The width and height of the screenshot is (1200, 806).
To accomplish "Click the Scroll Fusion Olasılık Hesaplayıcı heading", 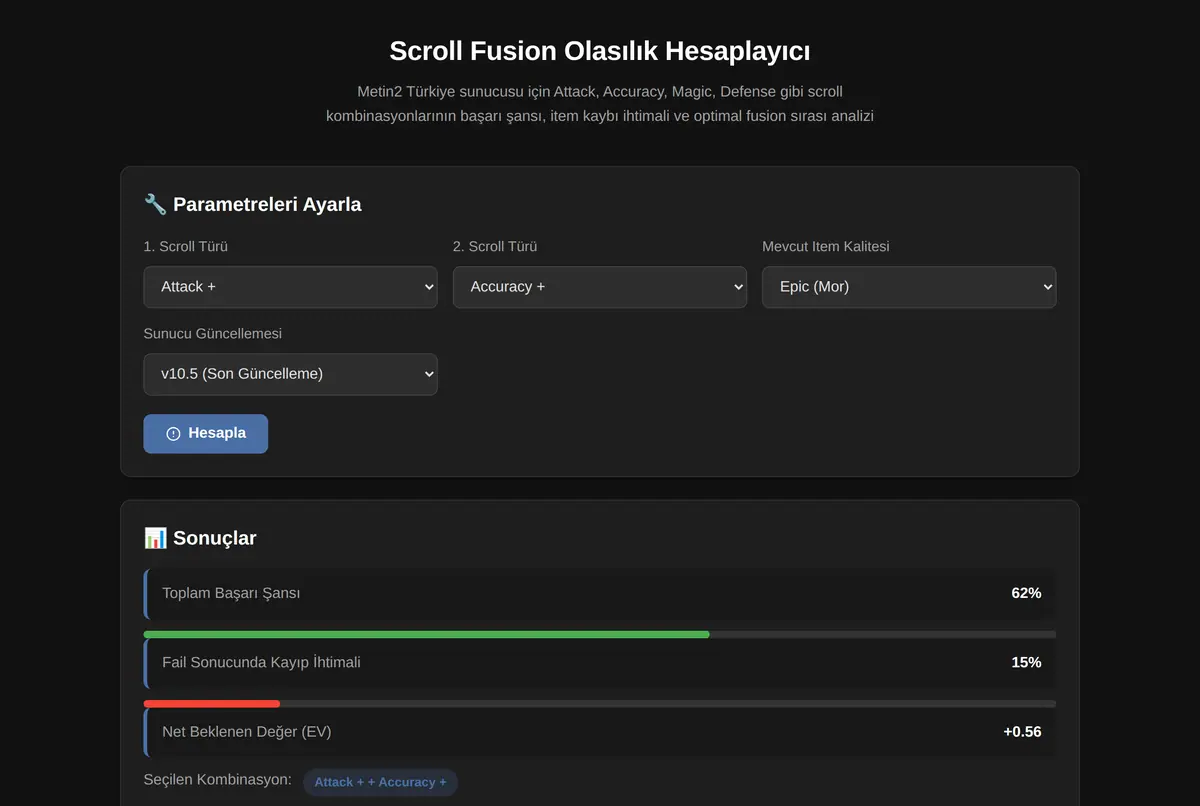I will 600,51.
